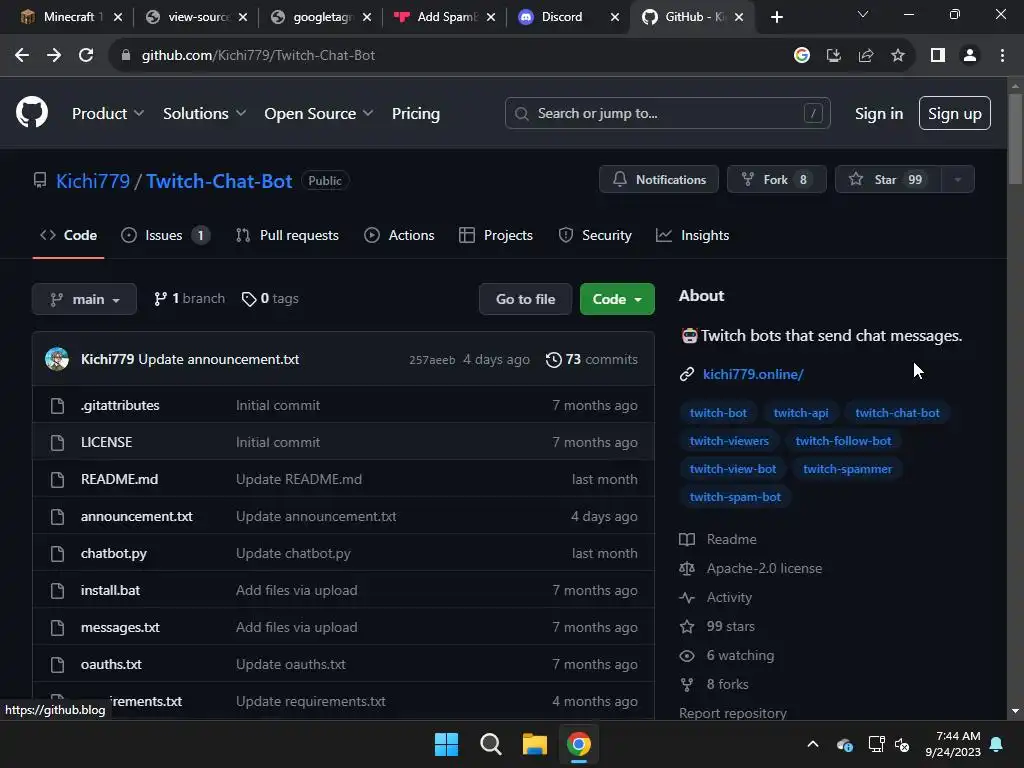Share this page via the share icon
1024x768 pixels.
pyautogui.click(x=865, y=56)
